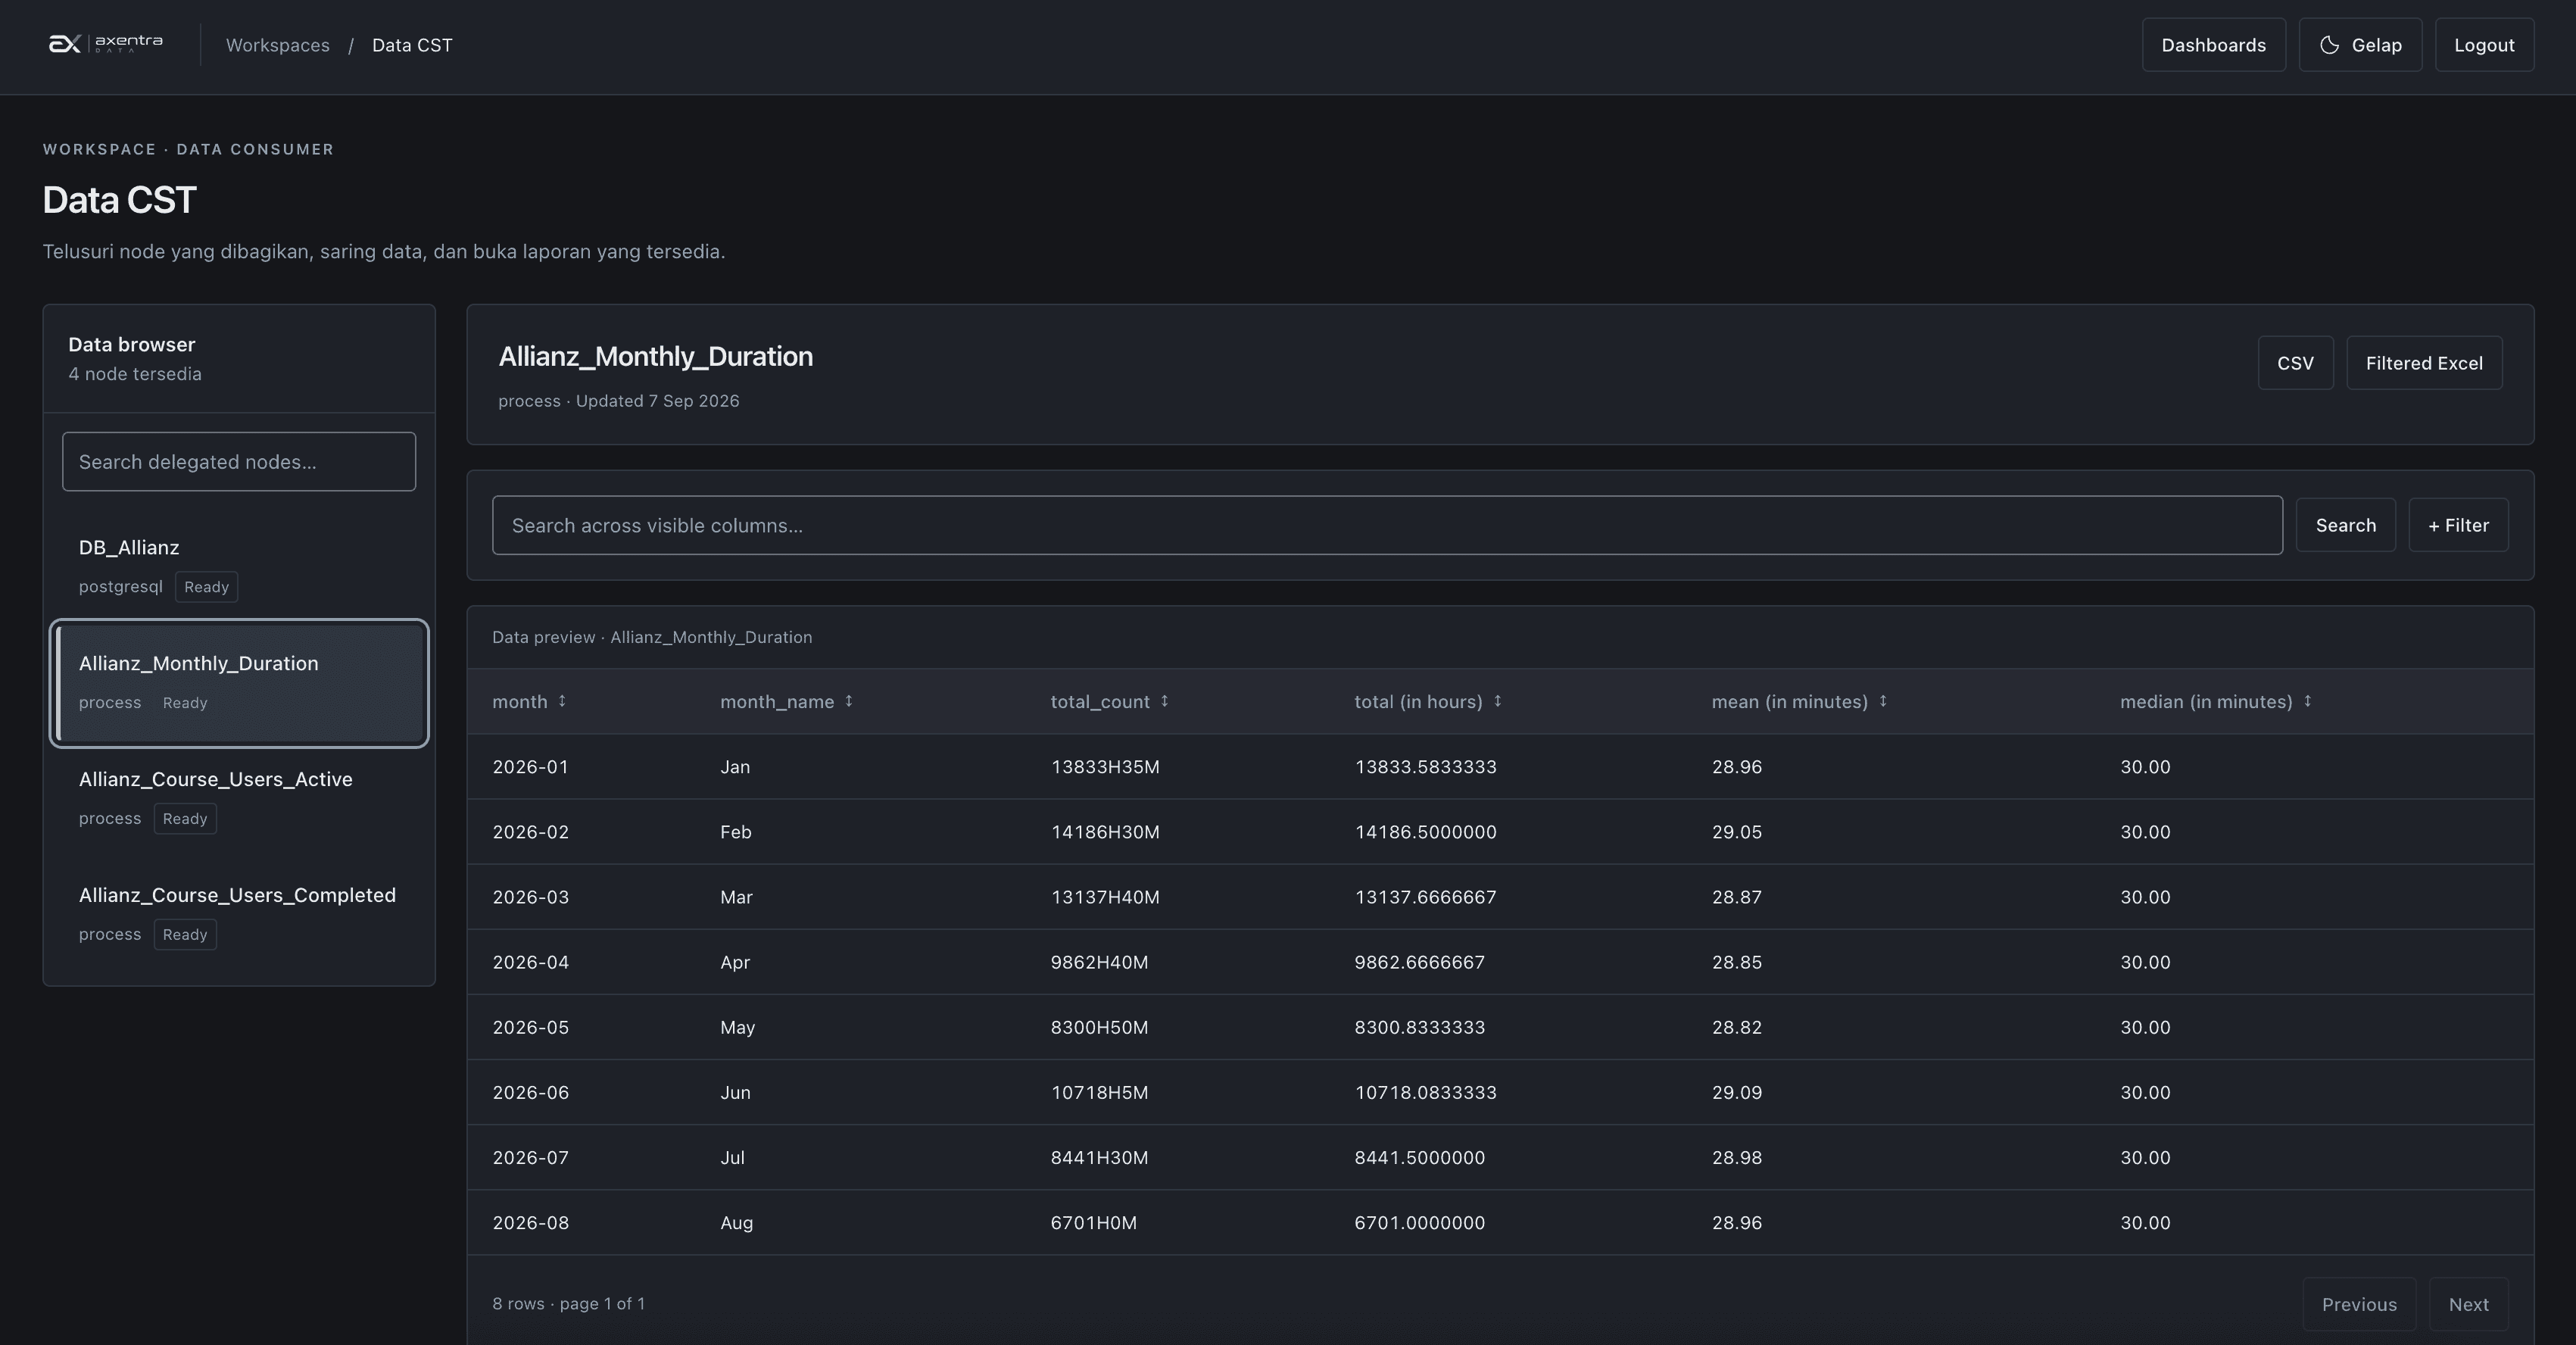The width and height of the screenshot is (2576, 1345).
Task: Open the Dashboards page
Action: 2213,45
